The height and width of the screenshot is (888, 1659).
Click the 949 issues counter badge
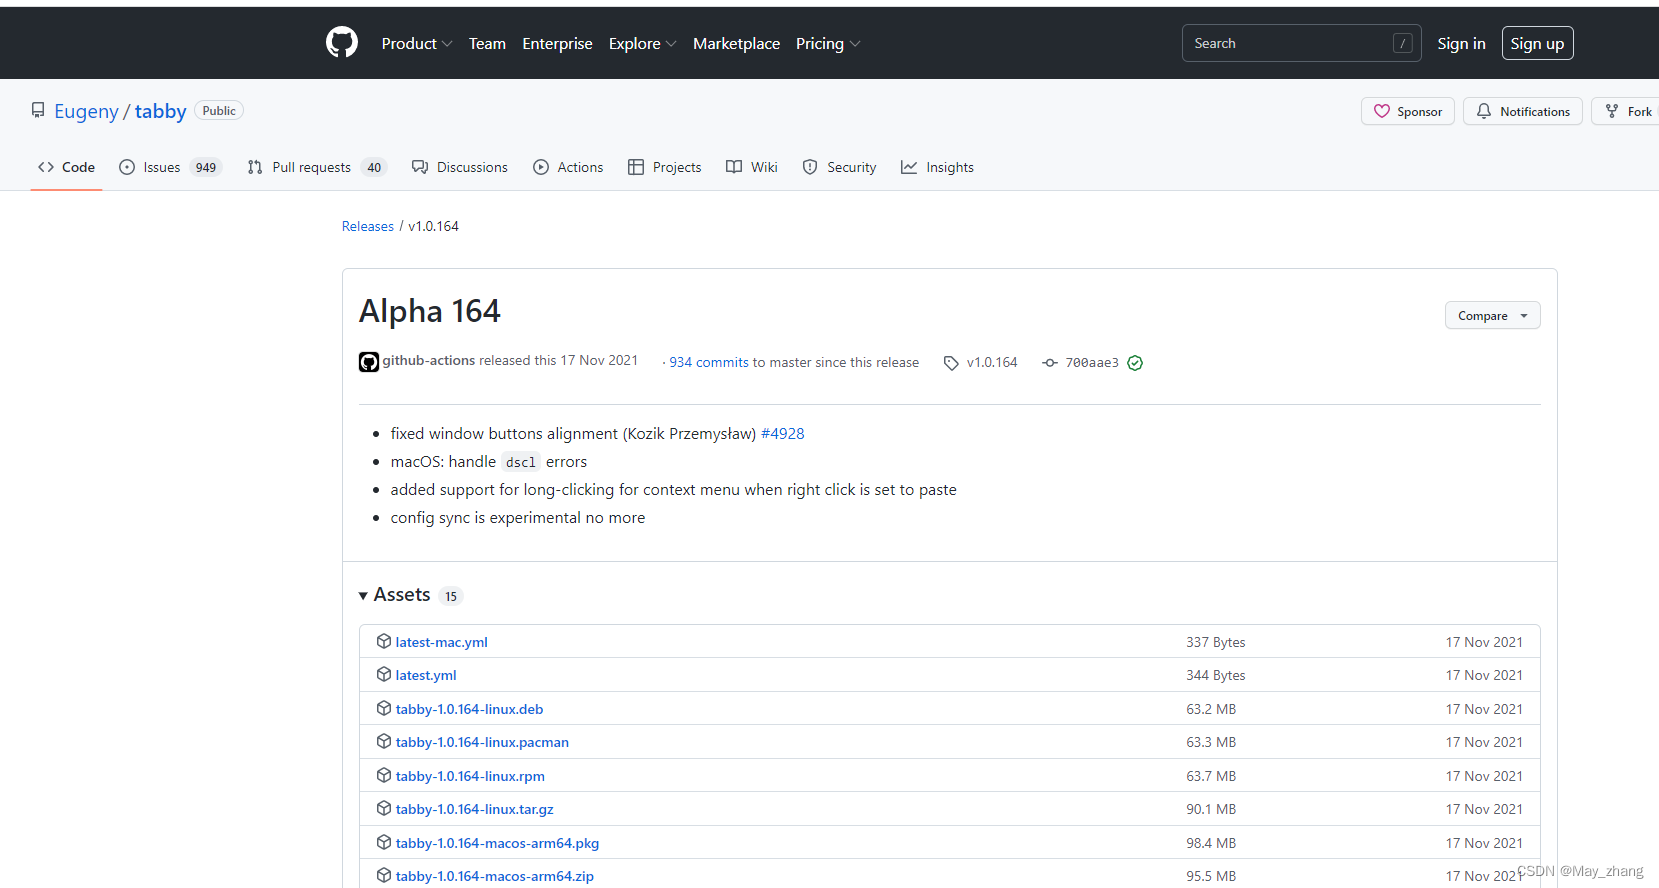206,168
